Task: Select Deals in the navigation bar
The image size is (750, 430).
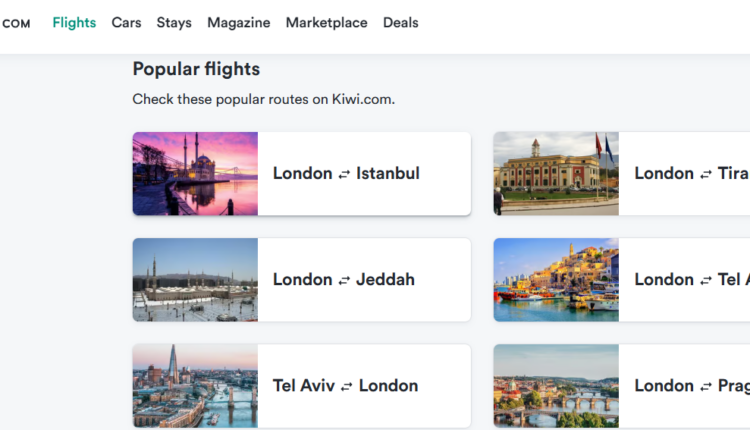Action: click(400, 22)
